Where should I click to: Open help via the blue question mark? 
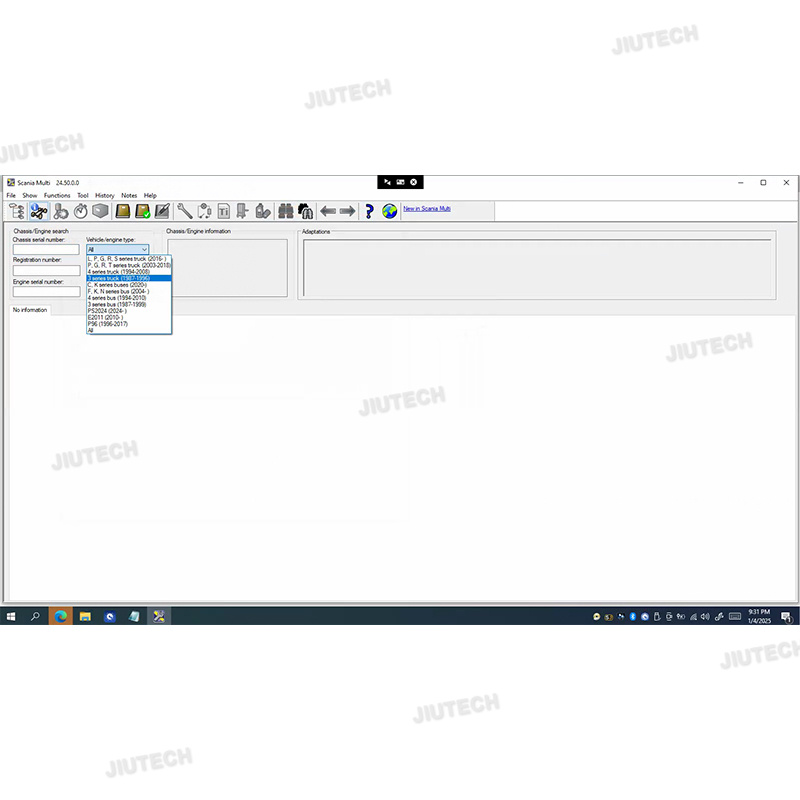(368, 211)
